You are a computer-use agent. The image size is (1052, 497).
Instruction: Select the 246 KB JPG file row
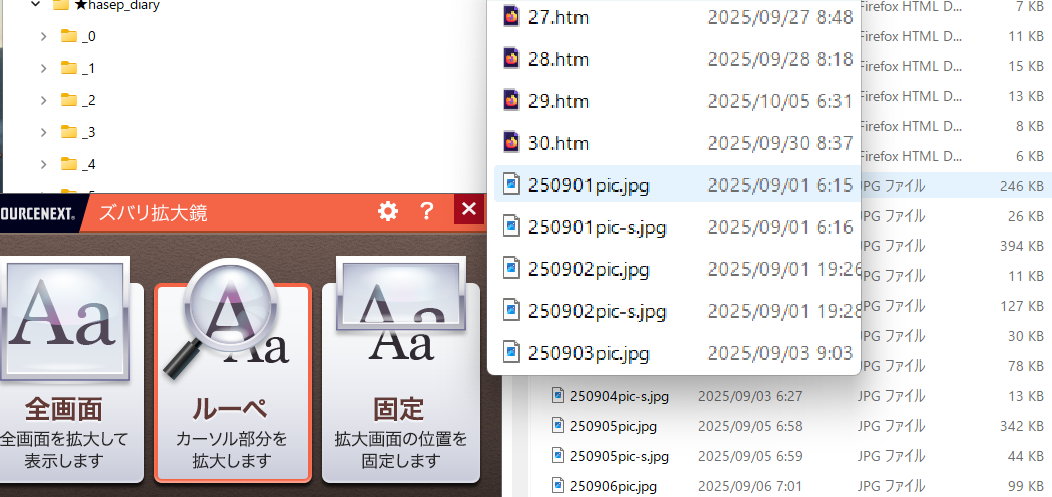coord(950,186)
